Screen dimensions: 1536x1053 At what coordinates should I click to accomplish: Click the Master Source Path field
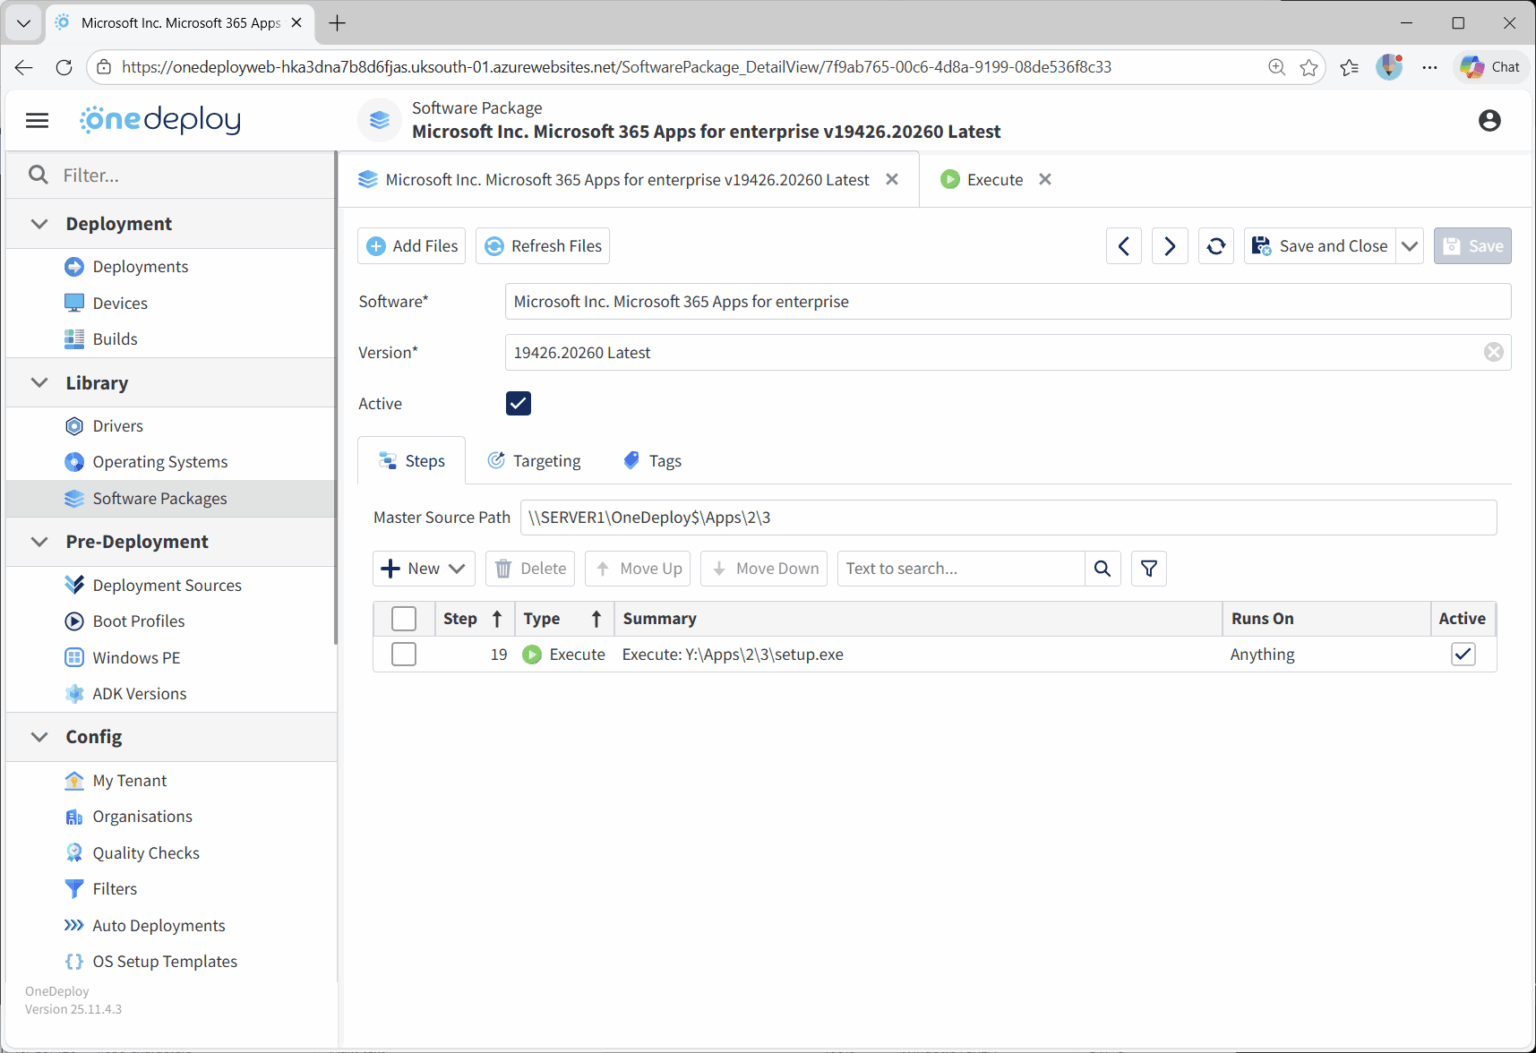pos(1008,518)
